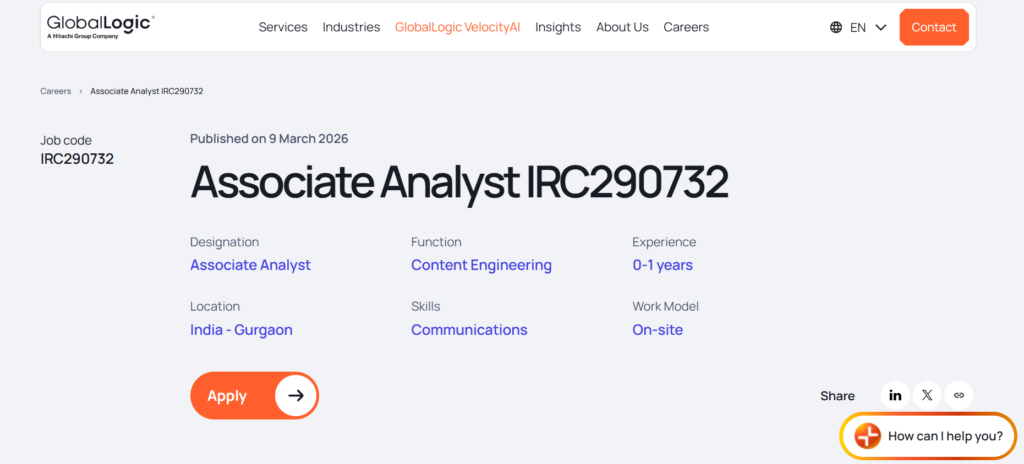The width and height of the screenshot is (1024, 464).
Task: Click the arrow icon on Apply button
Action: 296,395
